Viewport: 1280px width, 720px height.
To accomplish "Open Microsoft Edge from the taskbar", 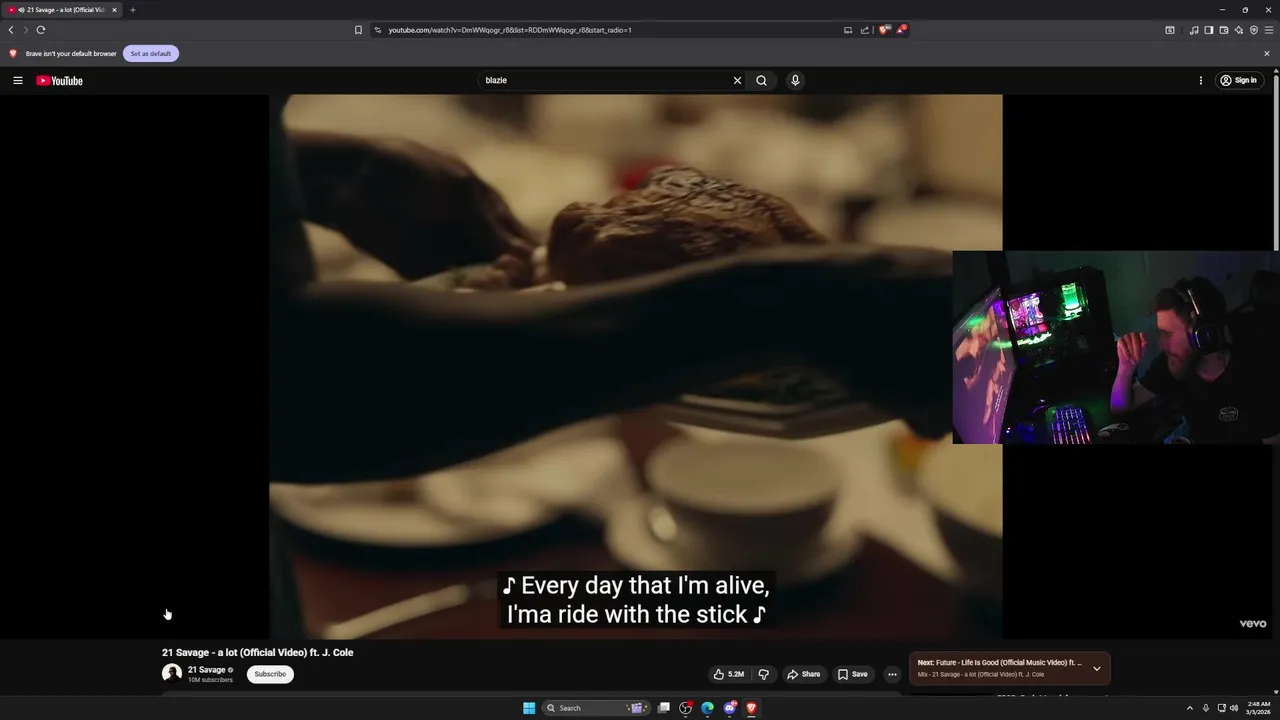I will tap(707, 708).
